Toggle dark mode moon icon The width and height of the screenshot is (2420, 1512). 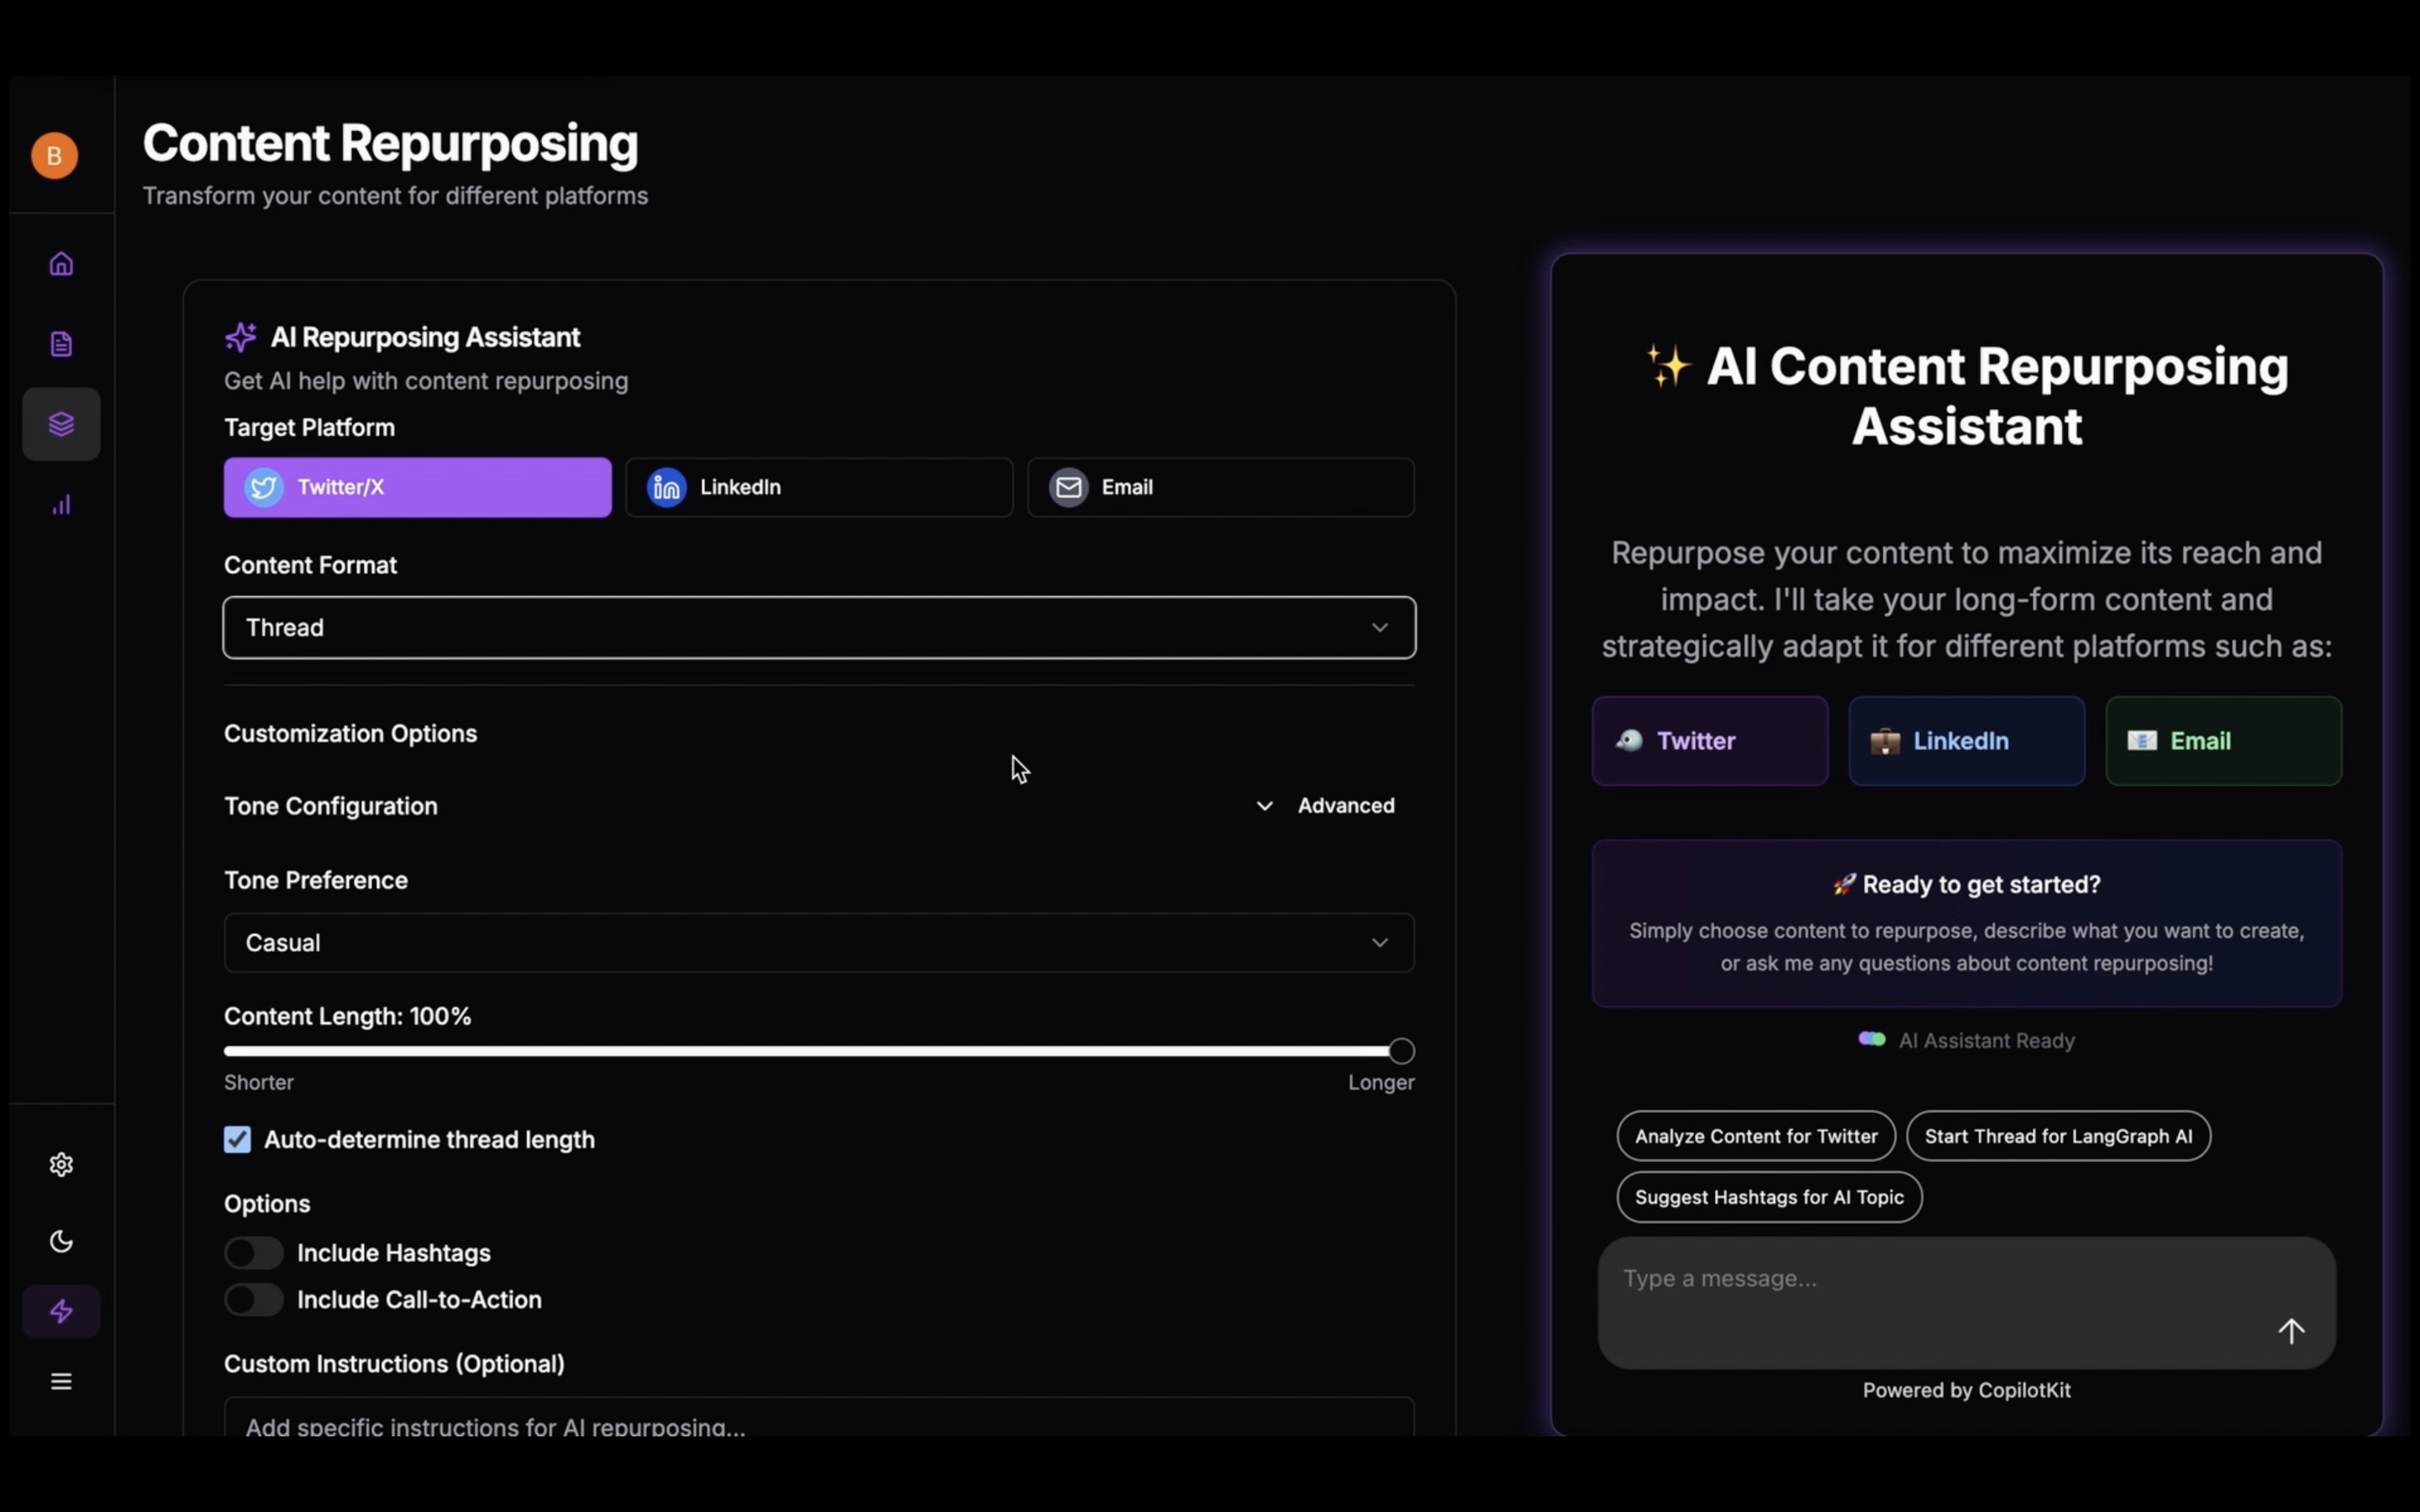pos(61,1241)
